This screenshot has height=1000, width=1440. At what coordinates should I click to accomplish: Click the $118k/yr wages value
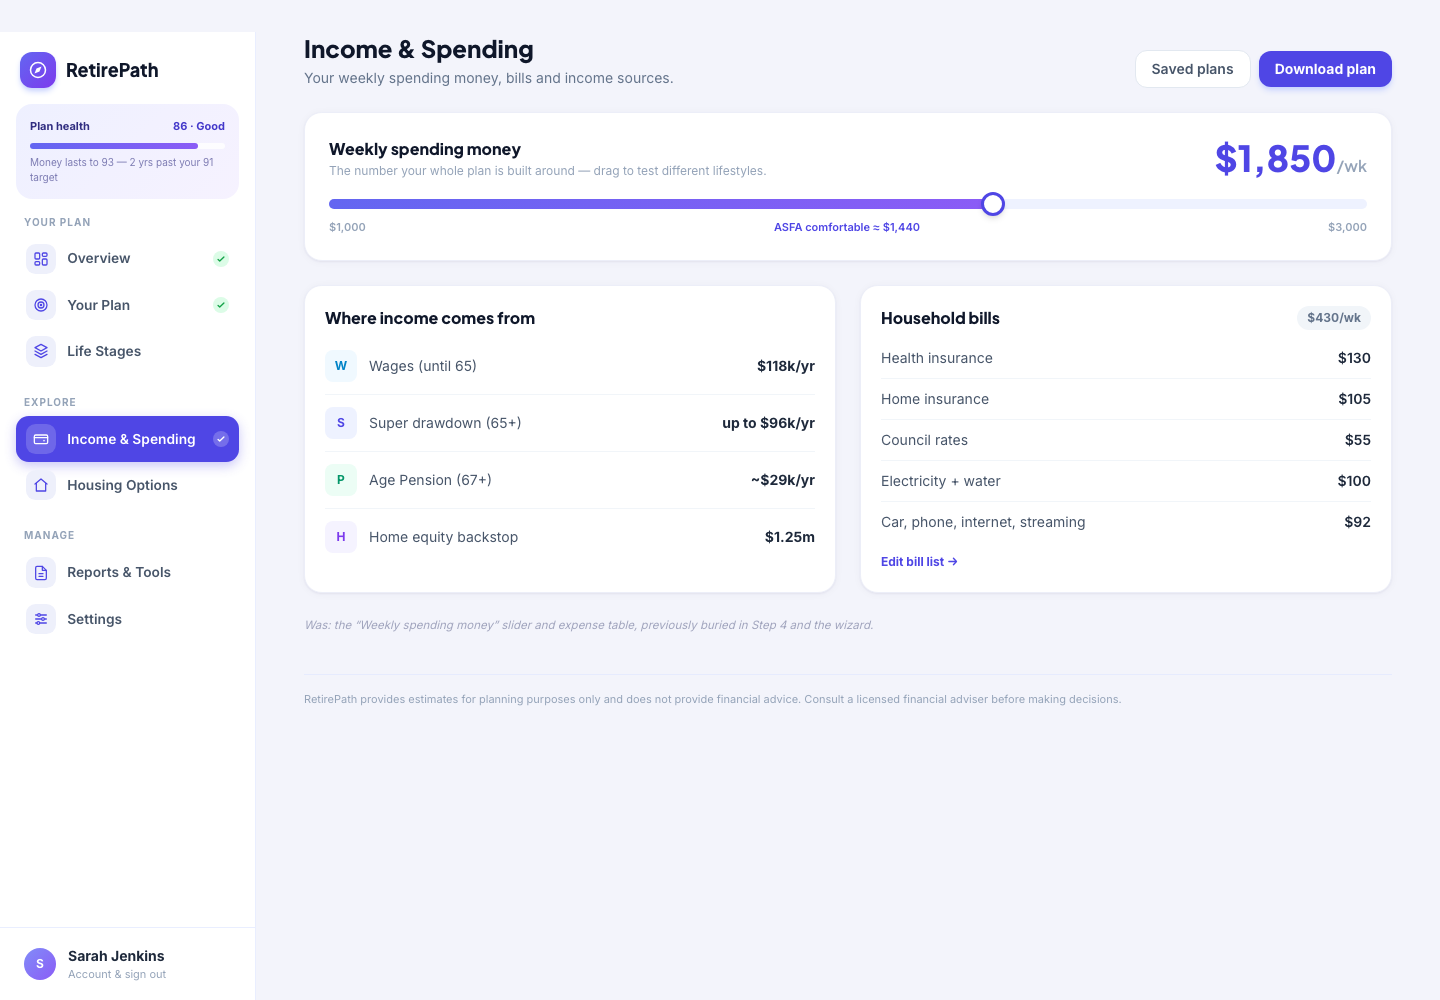(x=786, y=366)
